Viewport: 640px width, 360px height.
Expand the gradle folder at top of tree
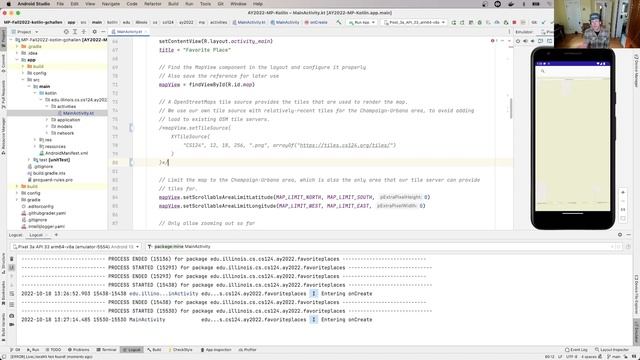click(x=18, y=47)
